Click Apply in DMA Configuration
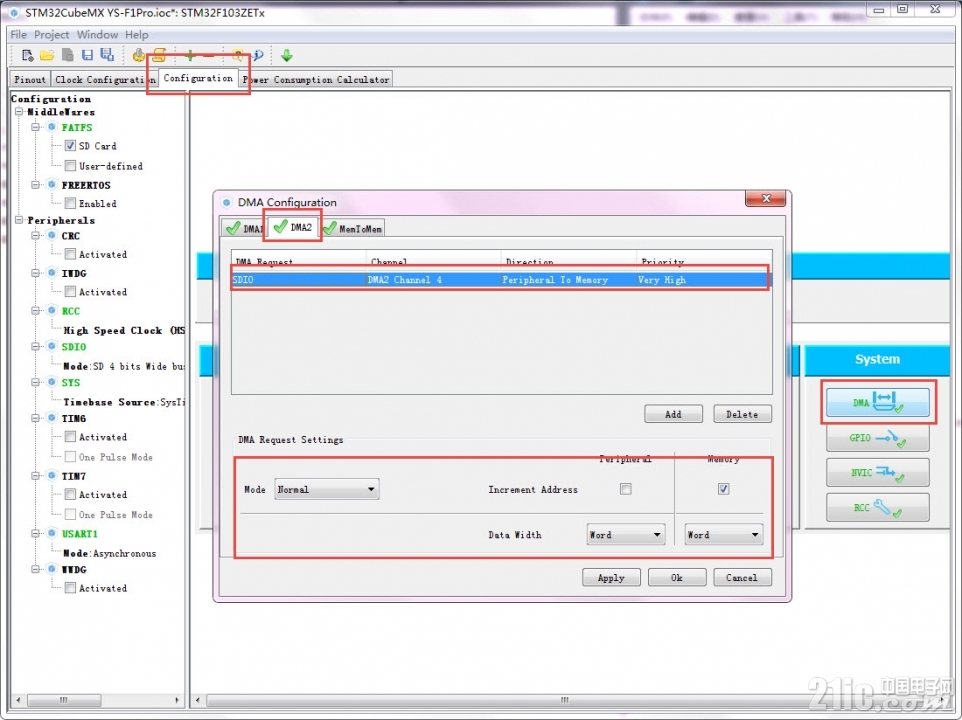The width and height of the screenshot is (962, 720). point(611,577)
